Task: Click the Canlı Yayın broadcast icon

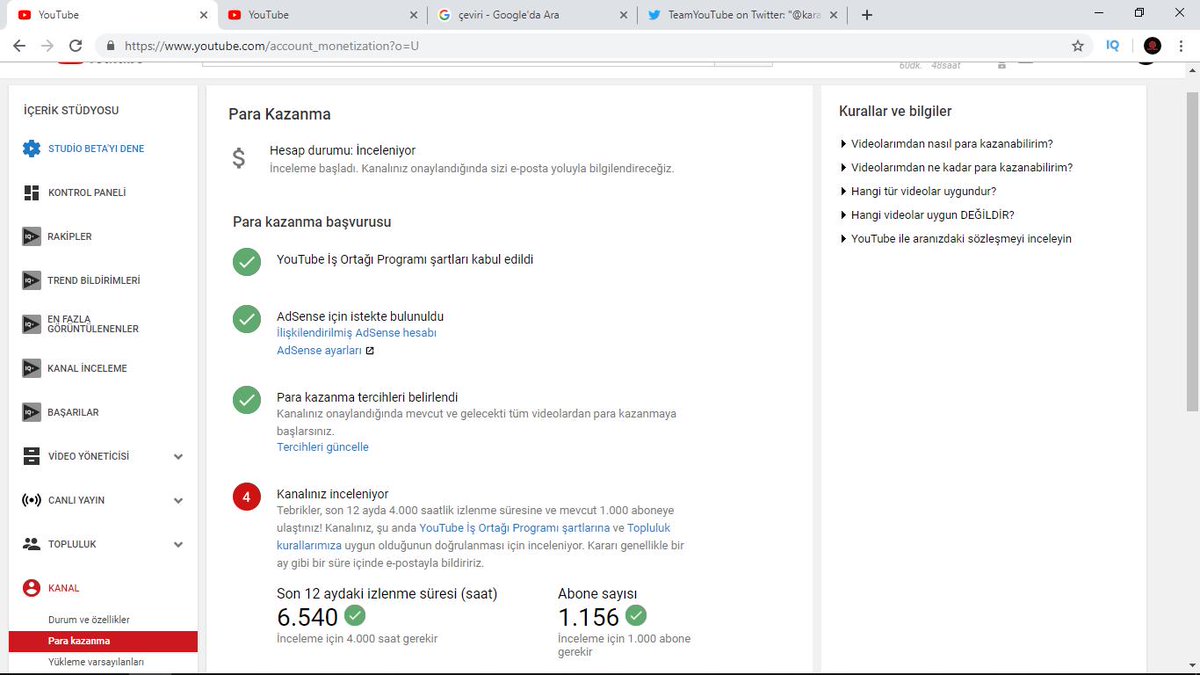Action: point(31,500)
